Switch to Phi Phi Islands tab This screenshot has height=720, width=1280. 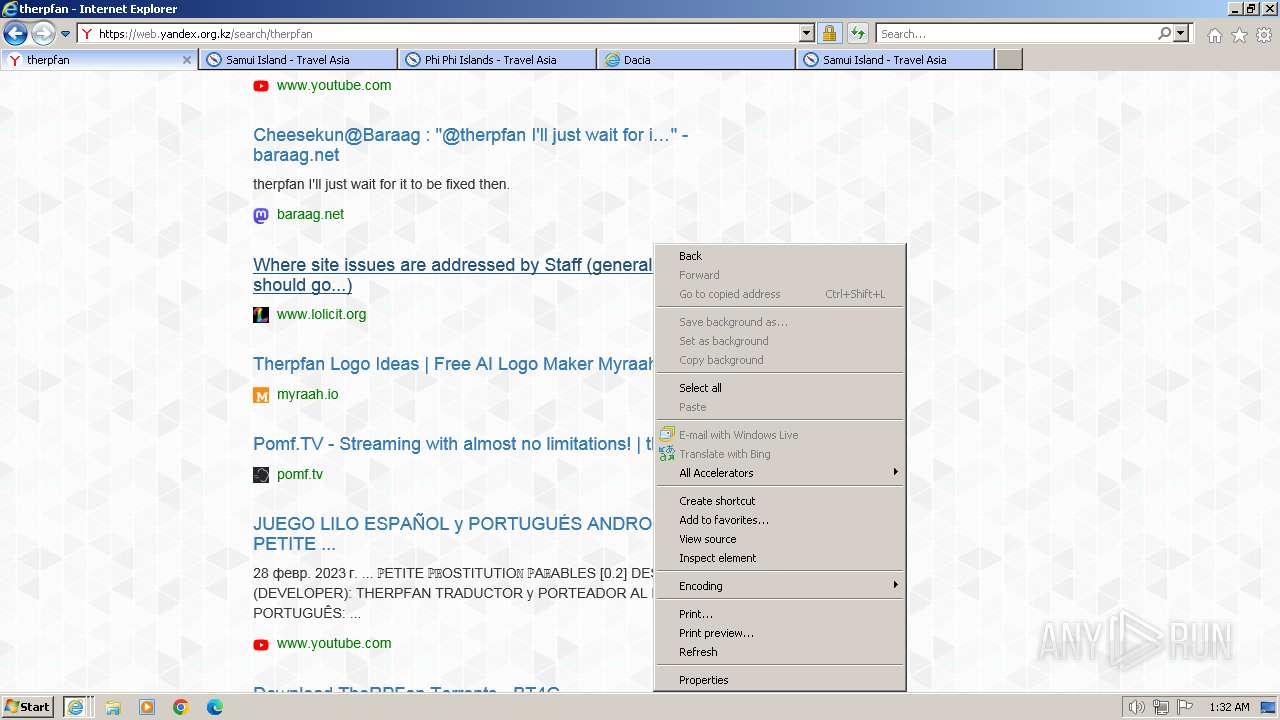click(497, 60)
